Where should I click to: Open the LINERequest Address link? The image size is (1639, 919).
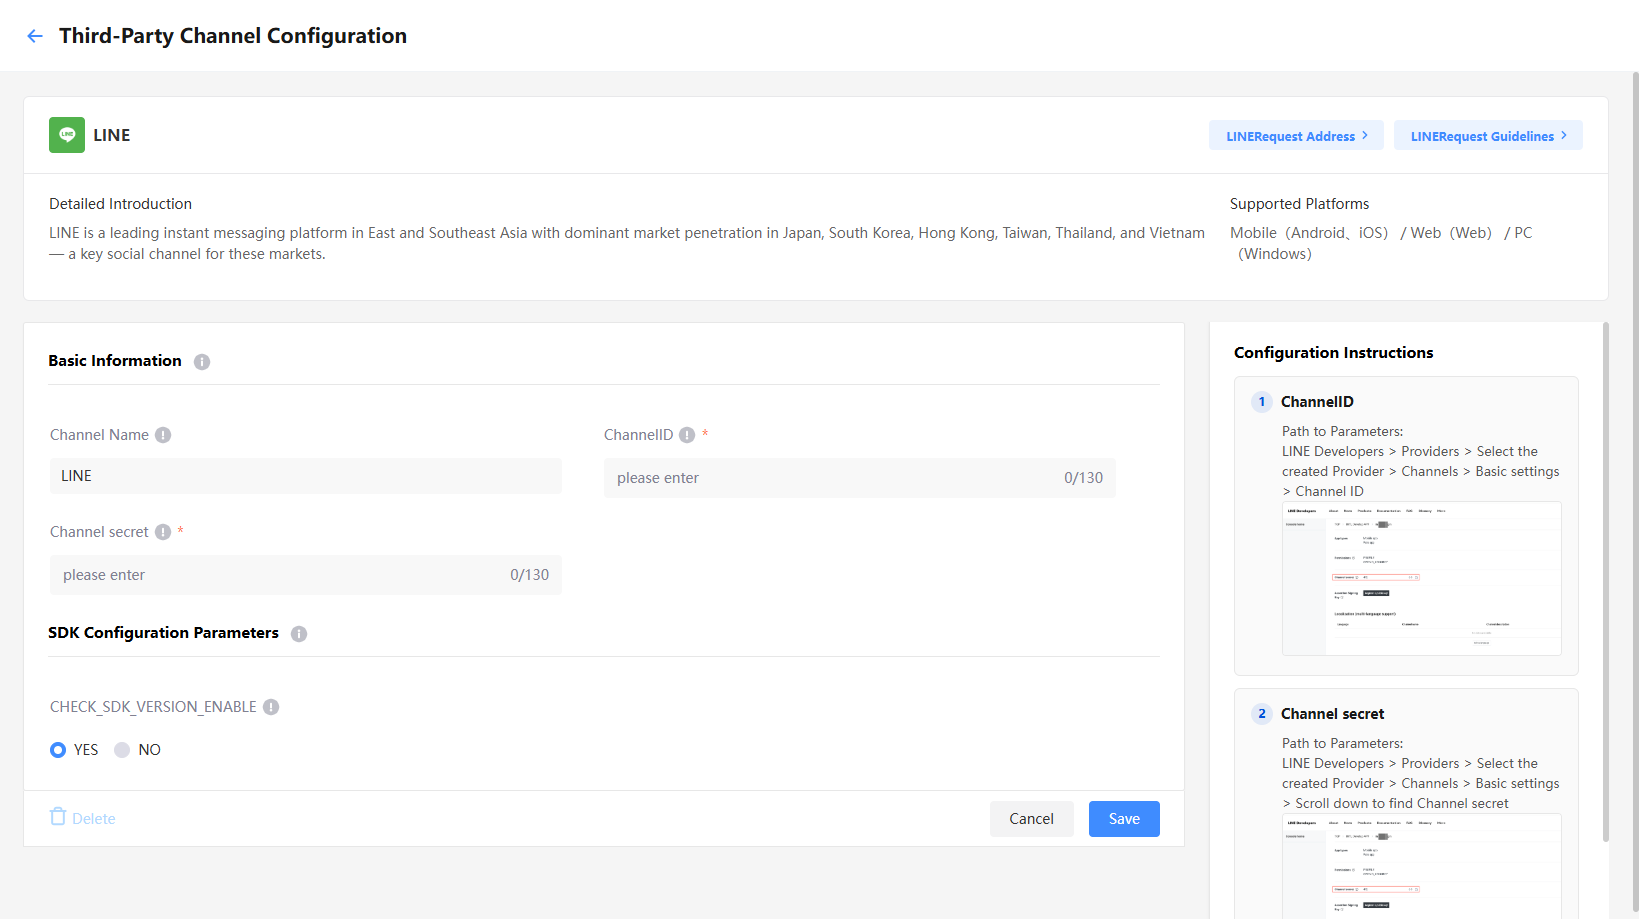pos(1296,136)
